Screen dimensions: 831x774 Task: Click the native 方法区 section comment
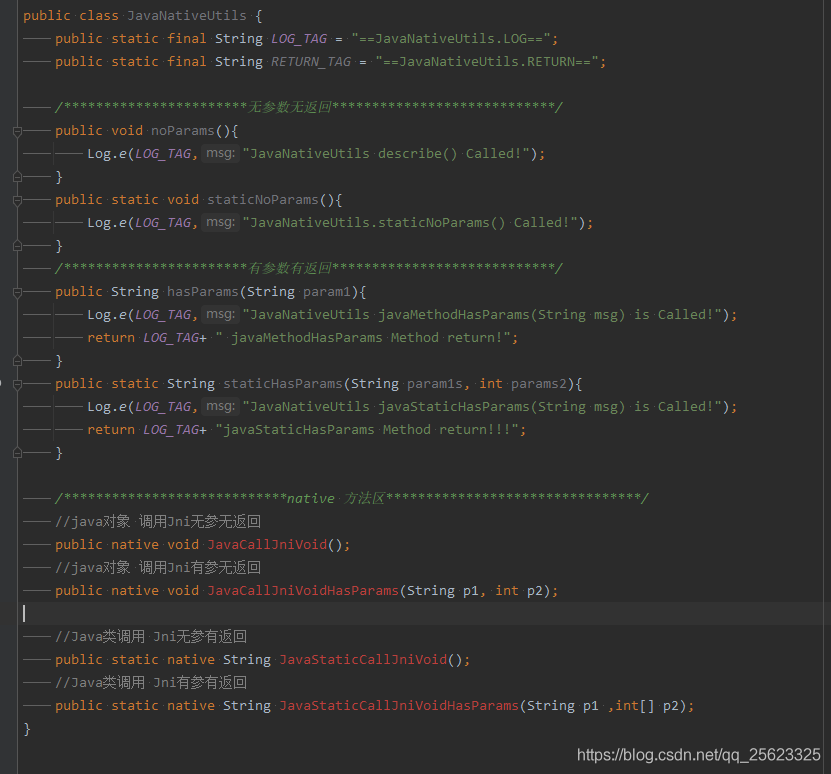pos(352,498)
